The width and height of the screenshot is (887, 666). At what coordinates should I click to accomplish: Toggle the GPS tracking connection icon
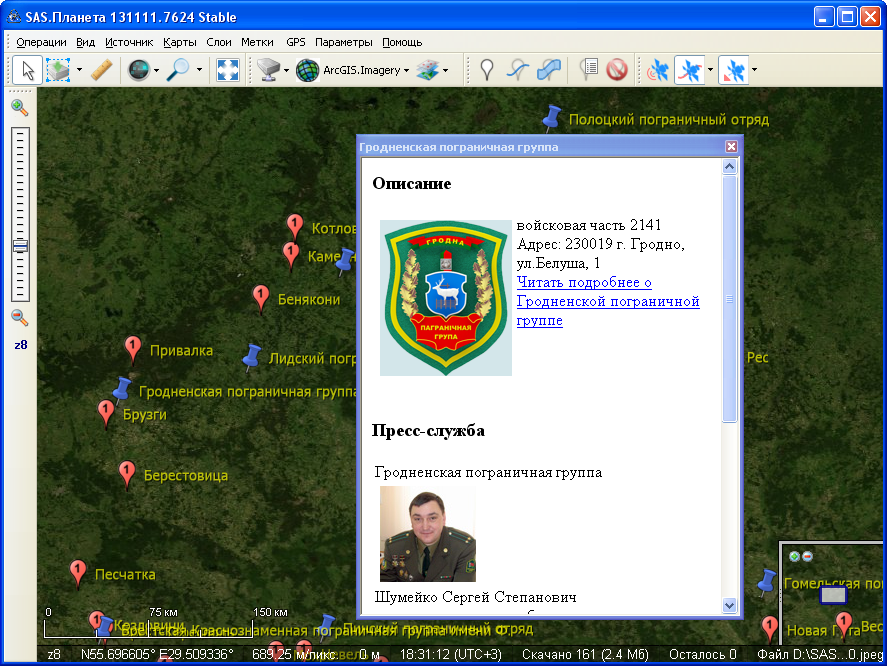[x=658, y=70]
